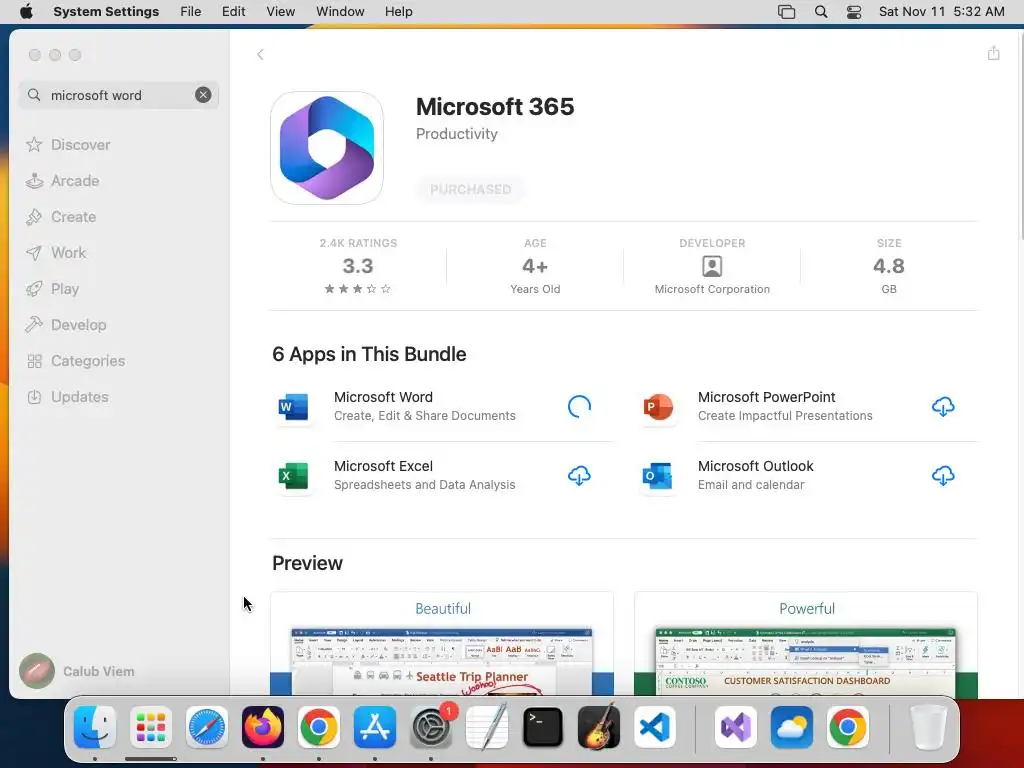Open the Play section in sidebar
The width and height of the screenshot is (1024, 768).
(52, 288)
